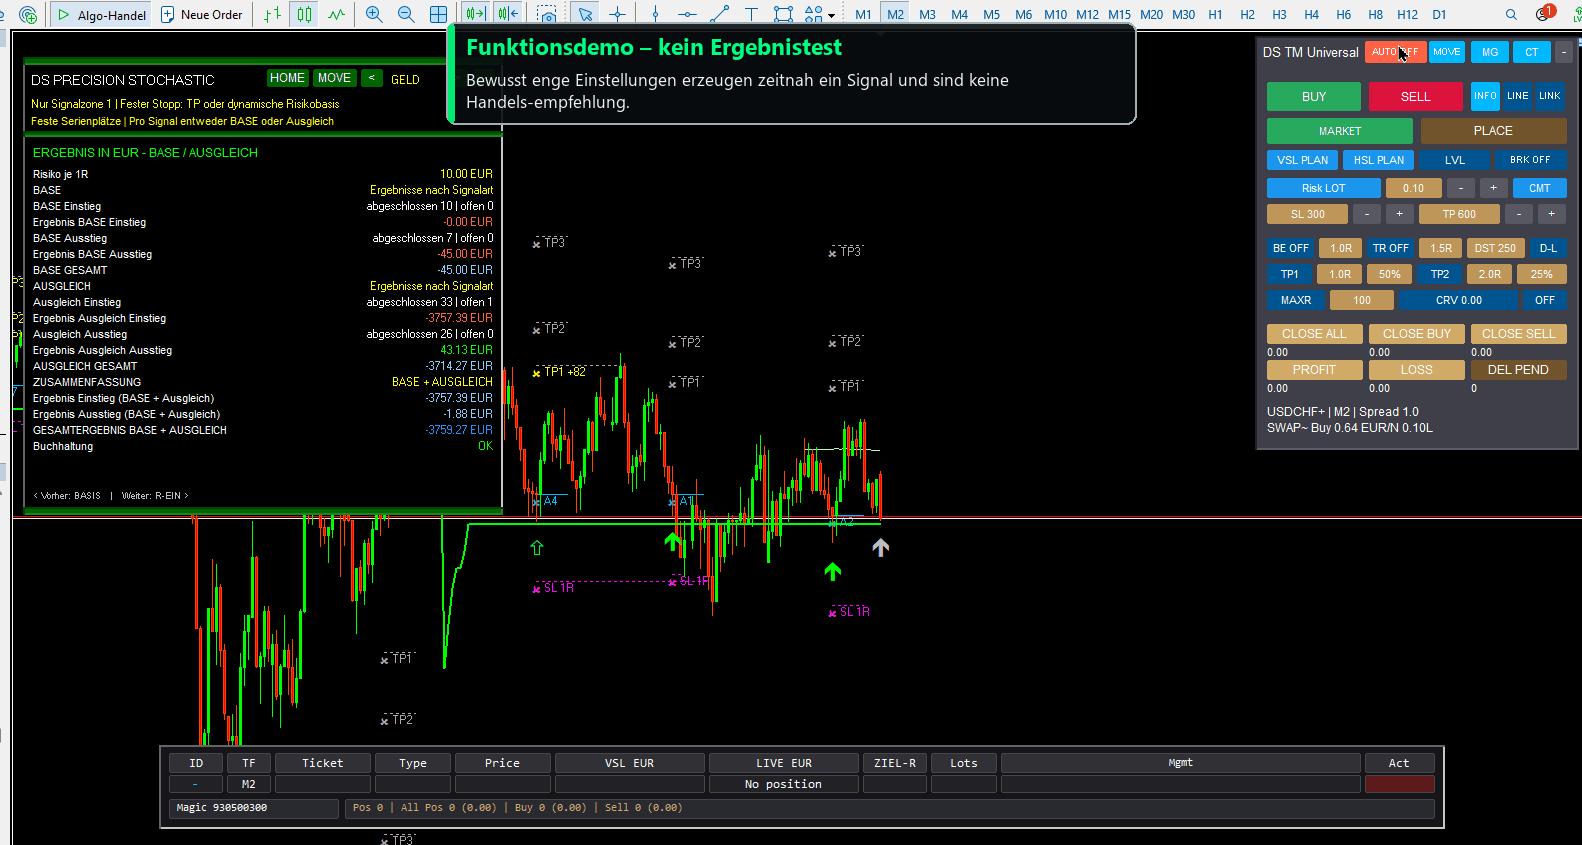Click the PLACE button

[1493, 131]
